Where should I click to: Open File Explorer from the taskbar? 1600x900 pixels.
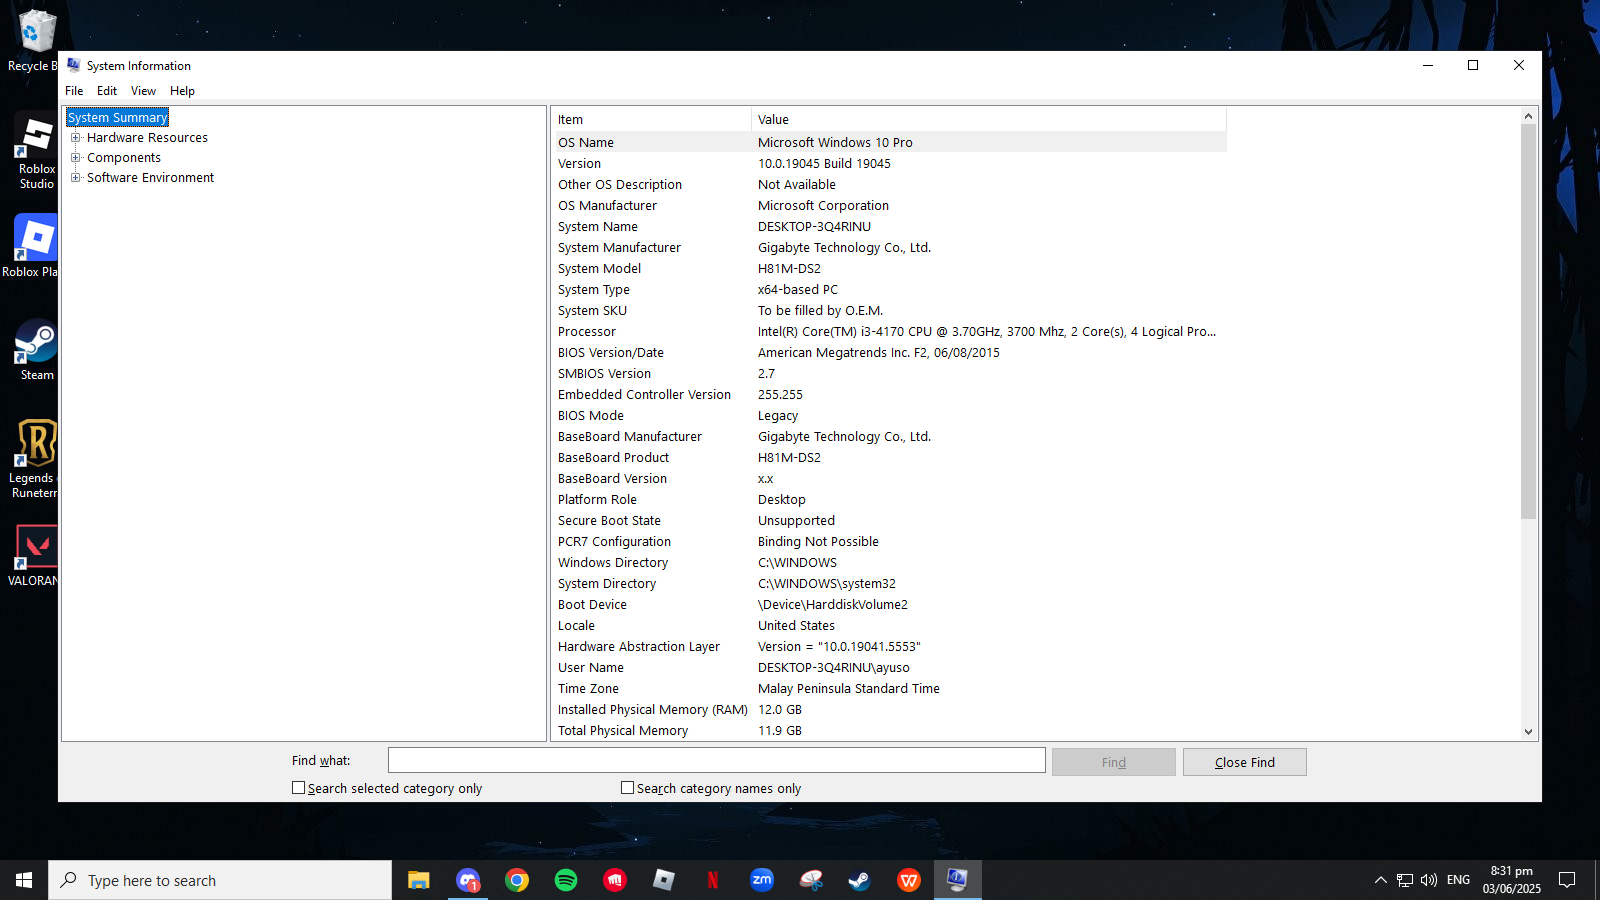pyautogui.click(x=418, y=880)
